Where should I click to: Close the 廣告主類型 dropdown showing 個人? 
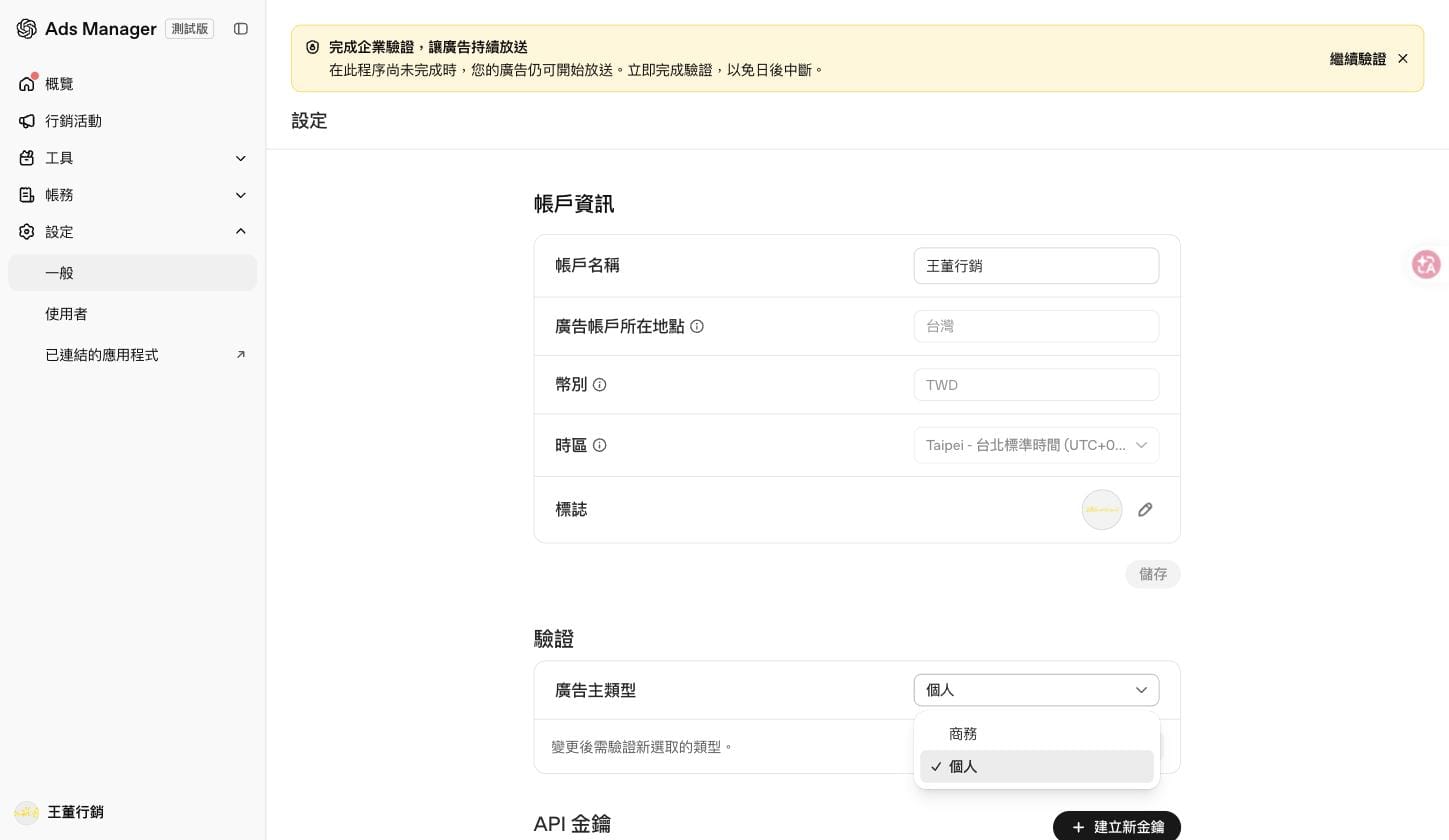[1036, 690]
